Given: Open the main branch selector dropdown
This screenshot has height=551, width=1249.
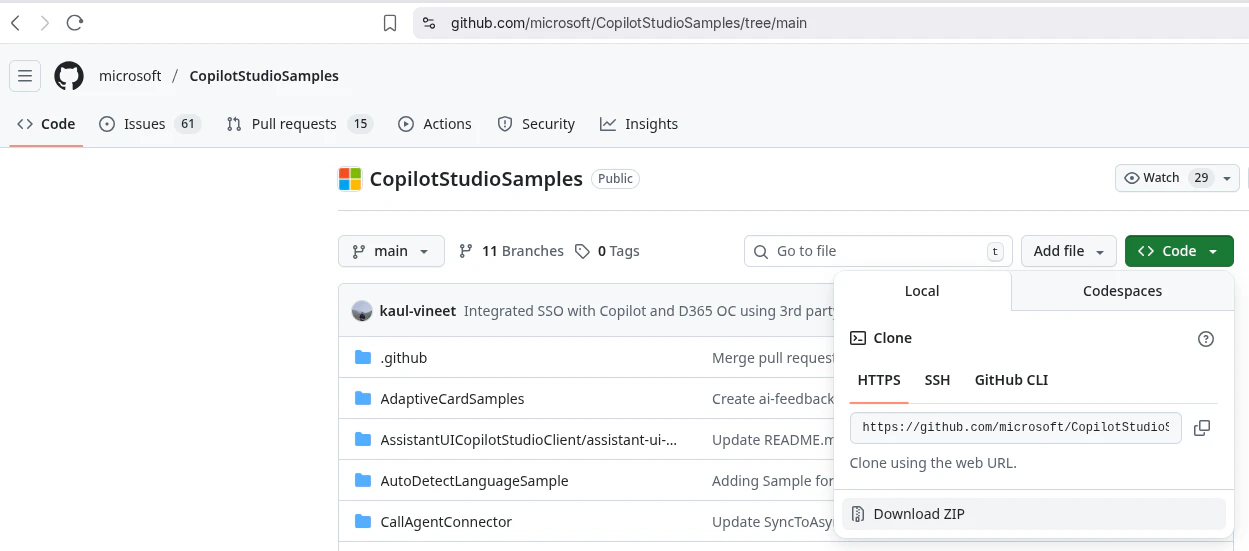Looking at the screenshot, I should pyautogui.click(x=391, y=251).
